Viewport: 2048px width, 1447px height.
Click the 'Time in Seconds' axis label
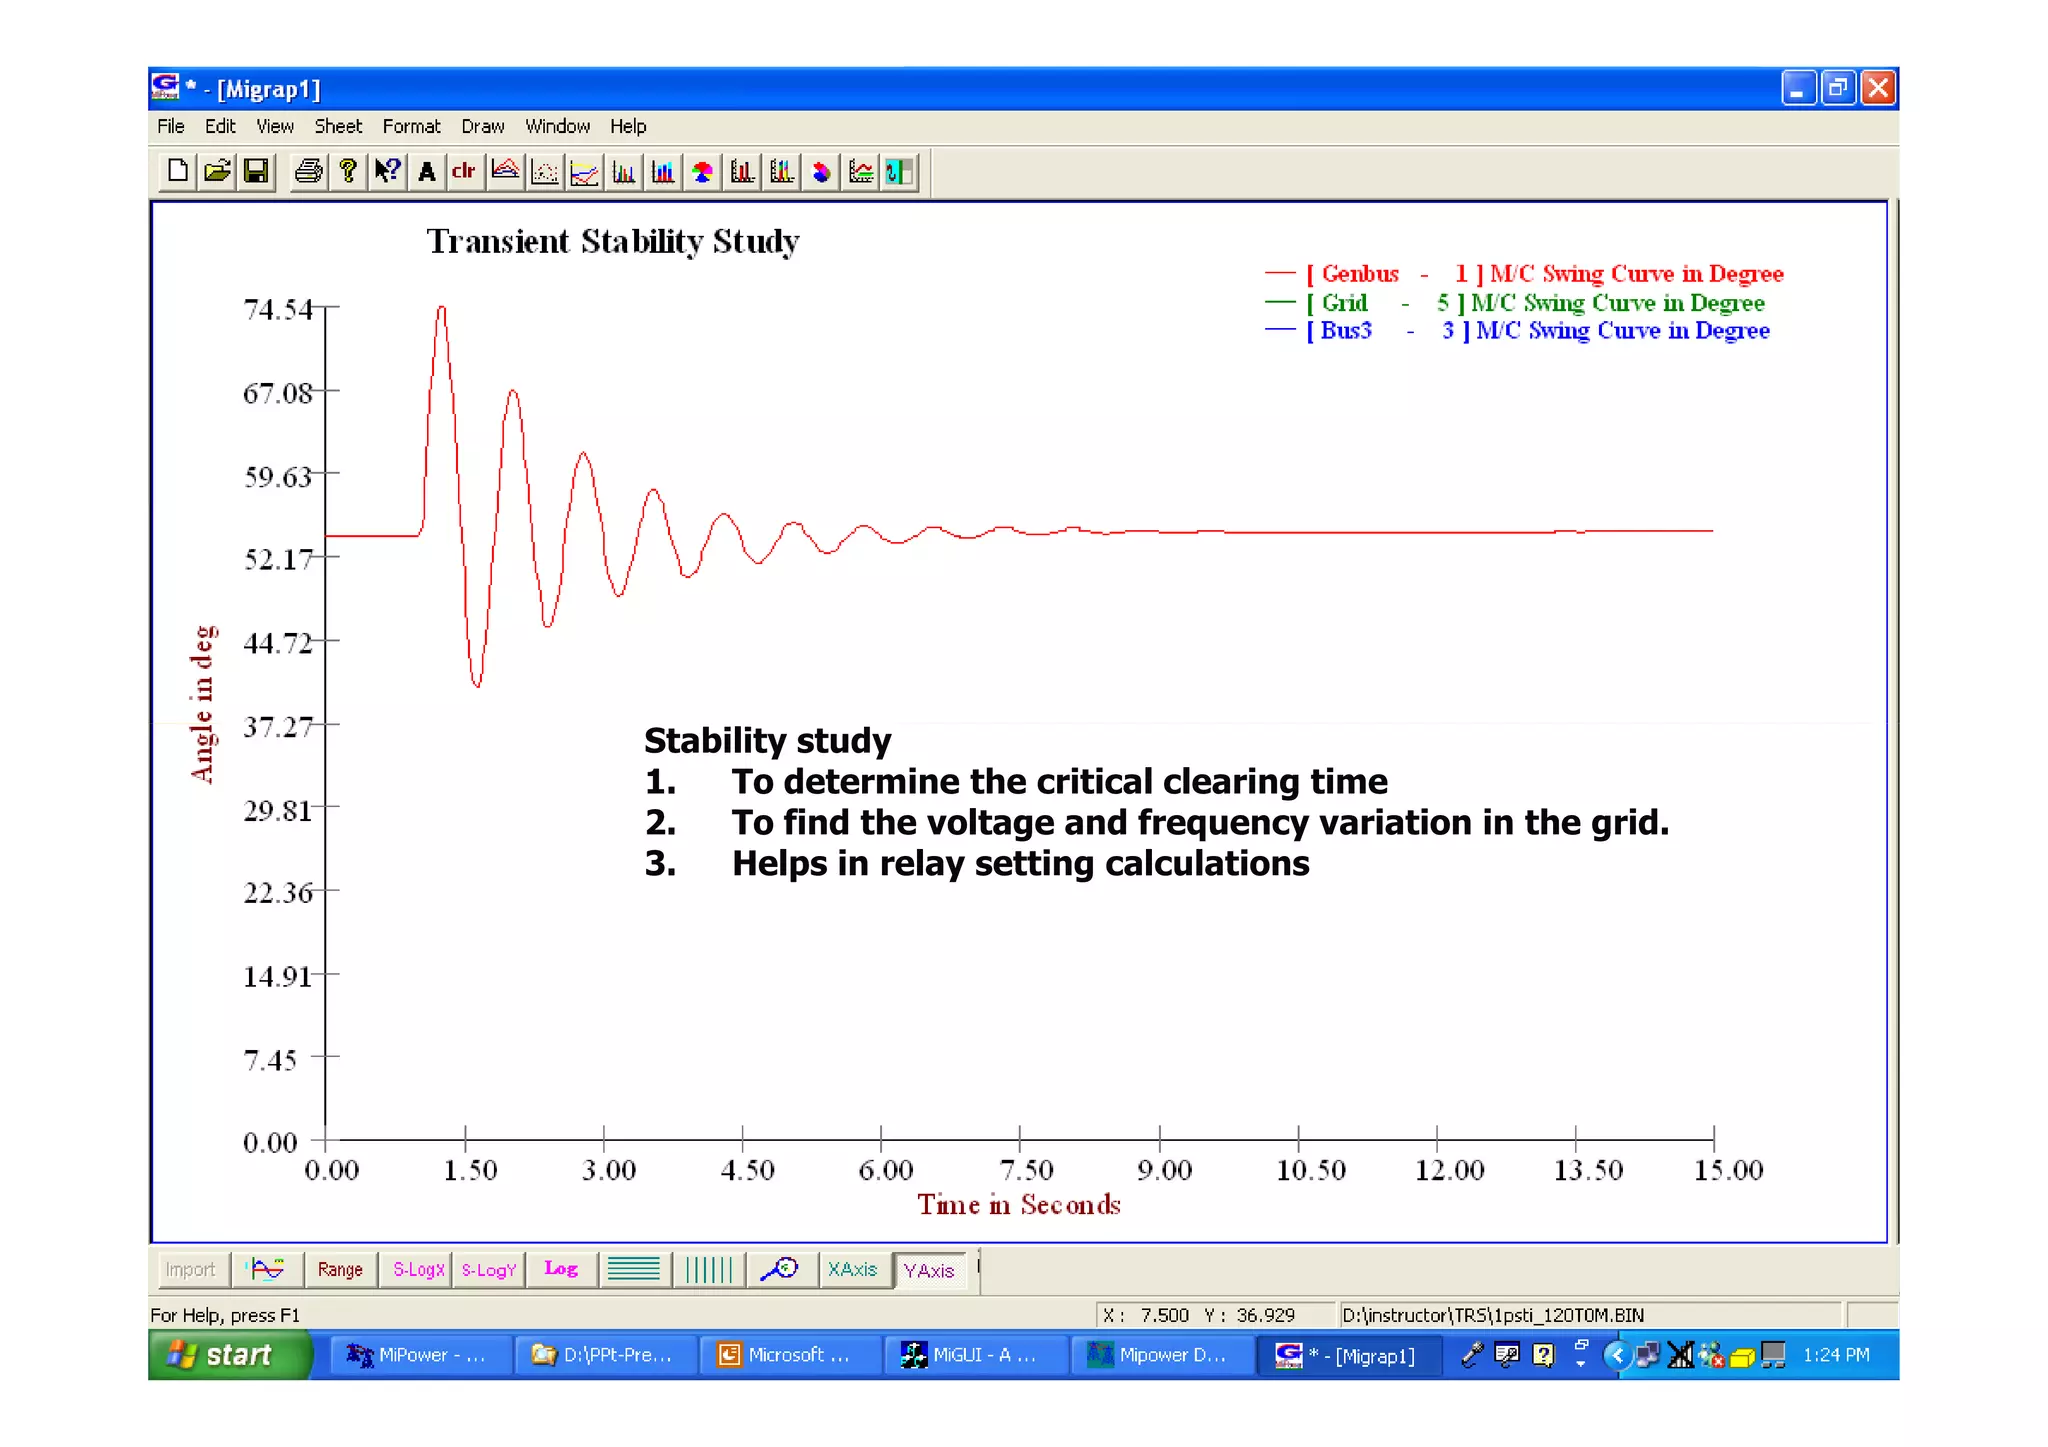point(1019,1205)
